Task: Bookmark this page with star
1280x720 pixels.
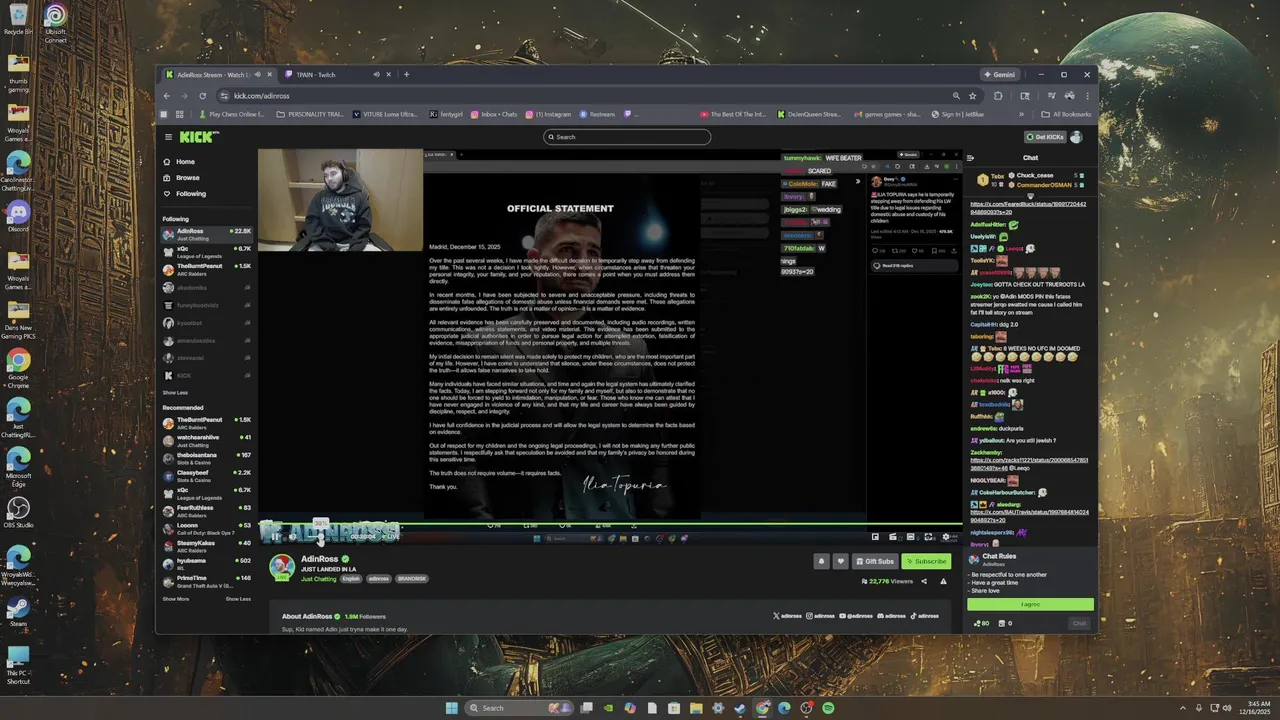Action: click(972, 96)
